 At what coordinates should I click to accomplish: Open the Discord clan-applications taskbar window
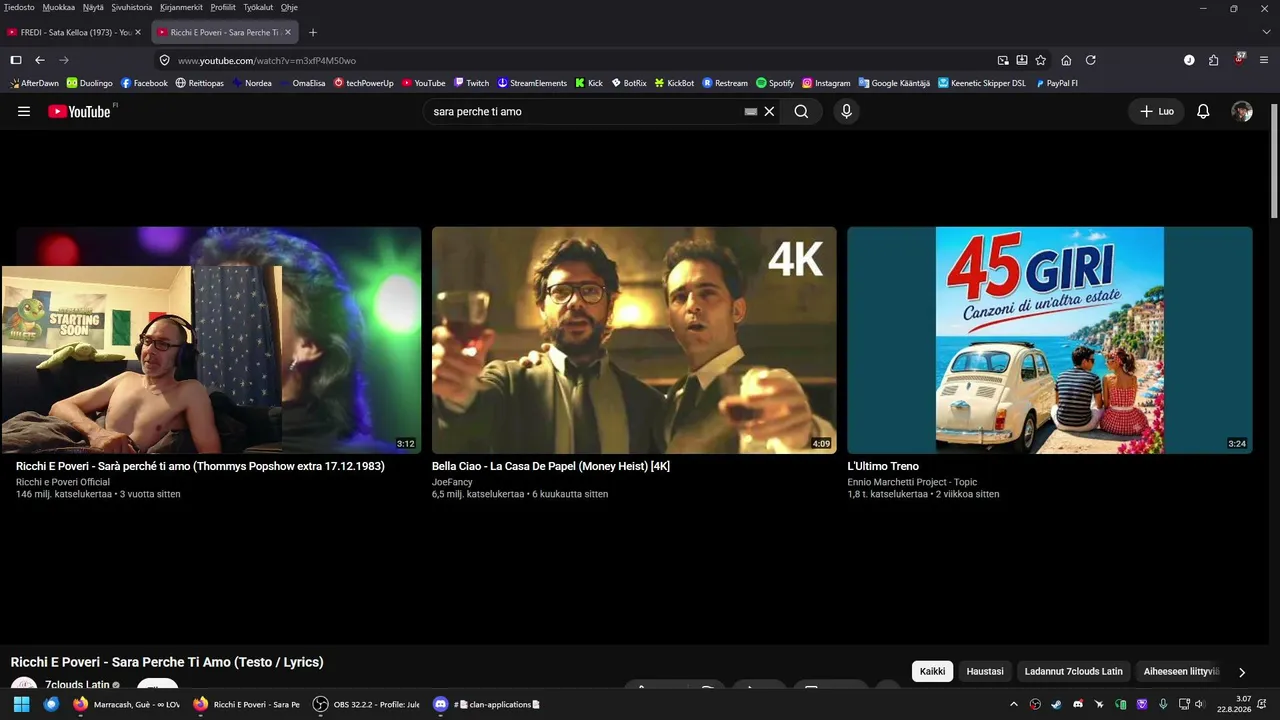486,704
